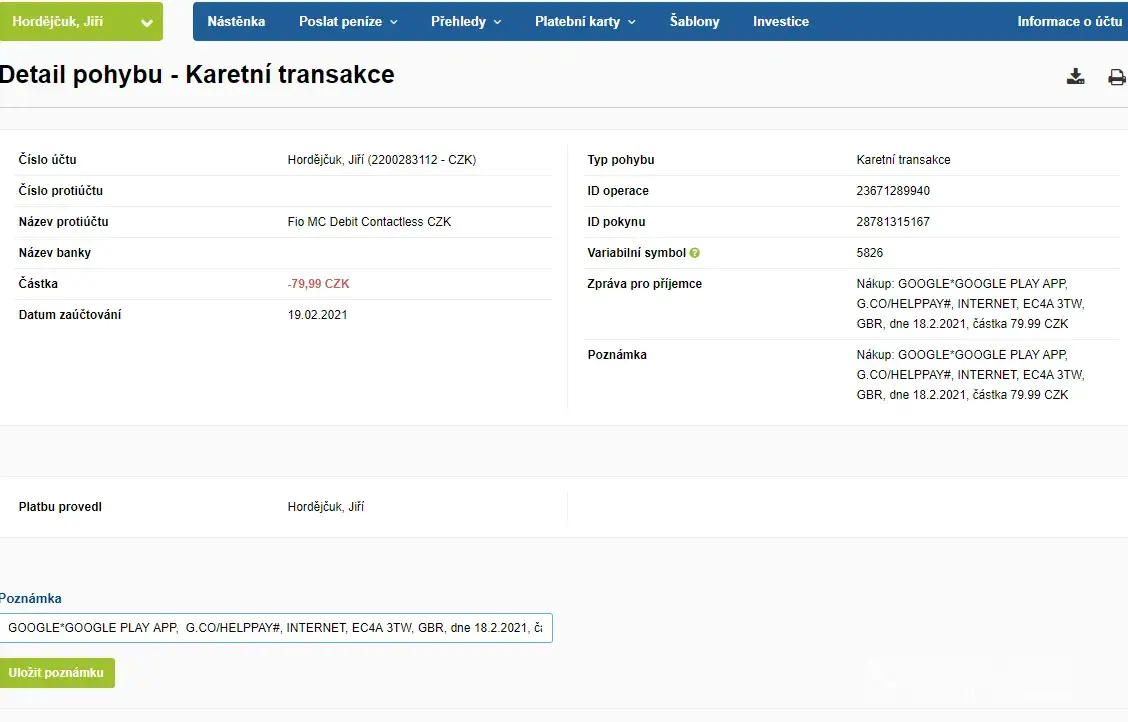1128x722 pixels.
Task: Expand the Přehledy menu
Action: (x=466, y=21)
